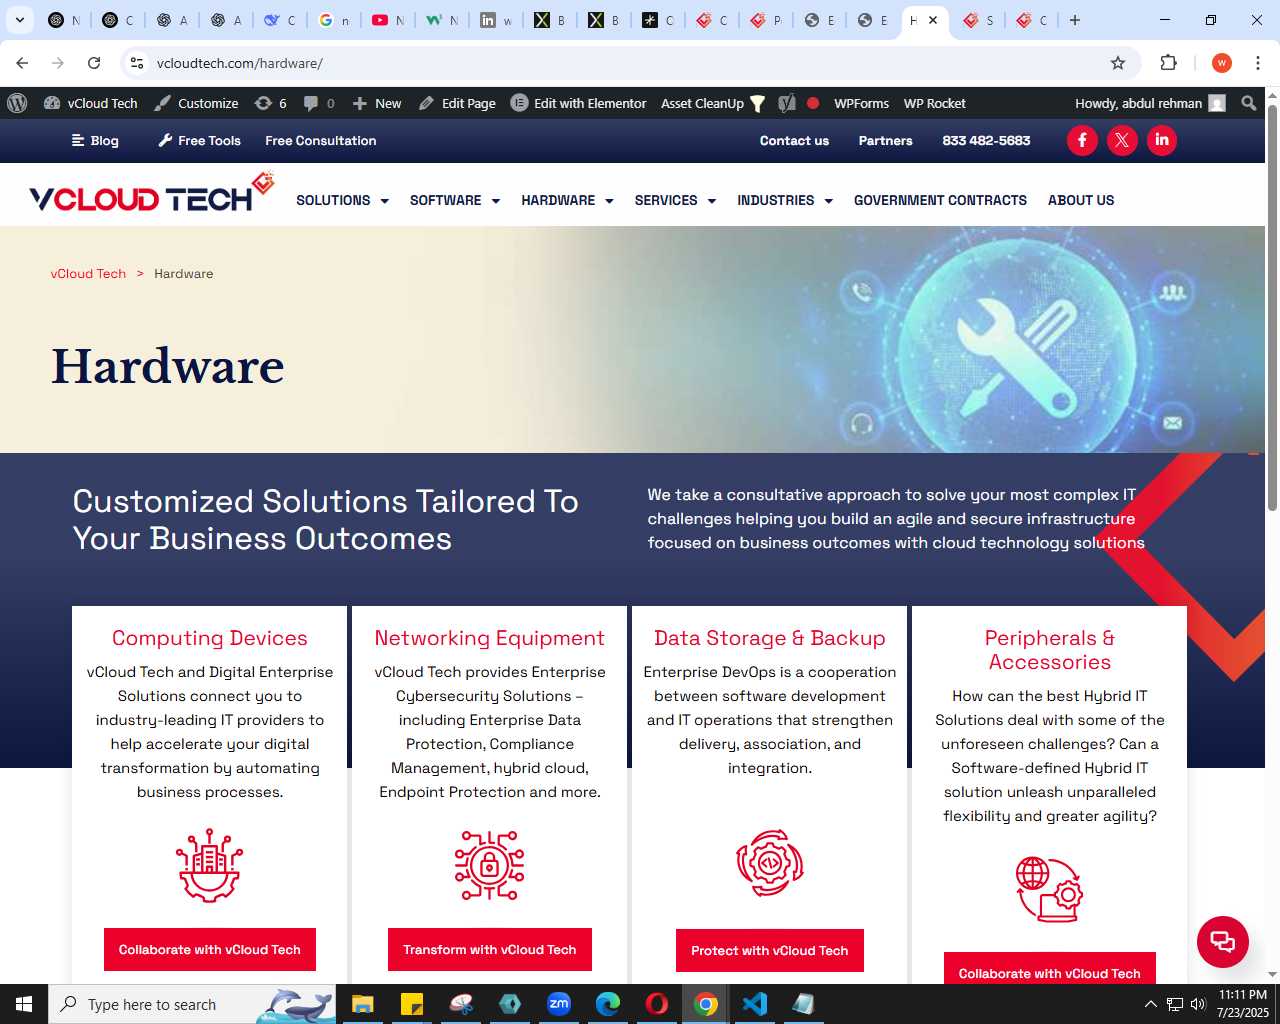The image size is (1280, 1024).
Task: Click the Facebook social icon
Action: point(1082,140)
